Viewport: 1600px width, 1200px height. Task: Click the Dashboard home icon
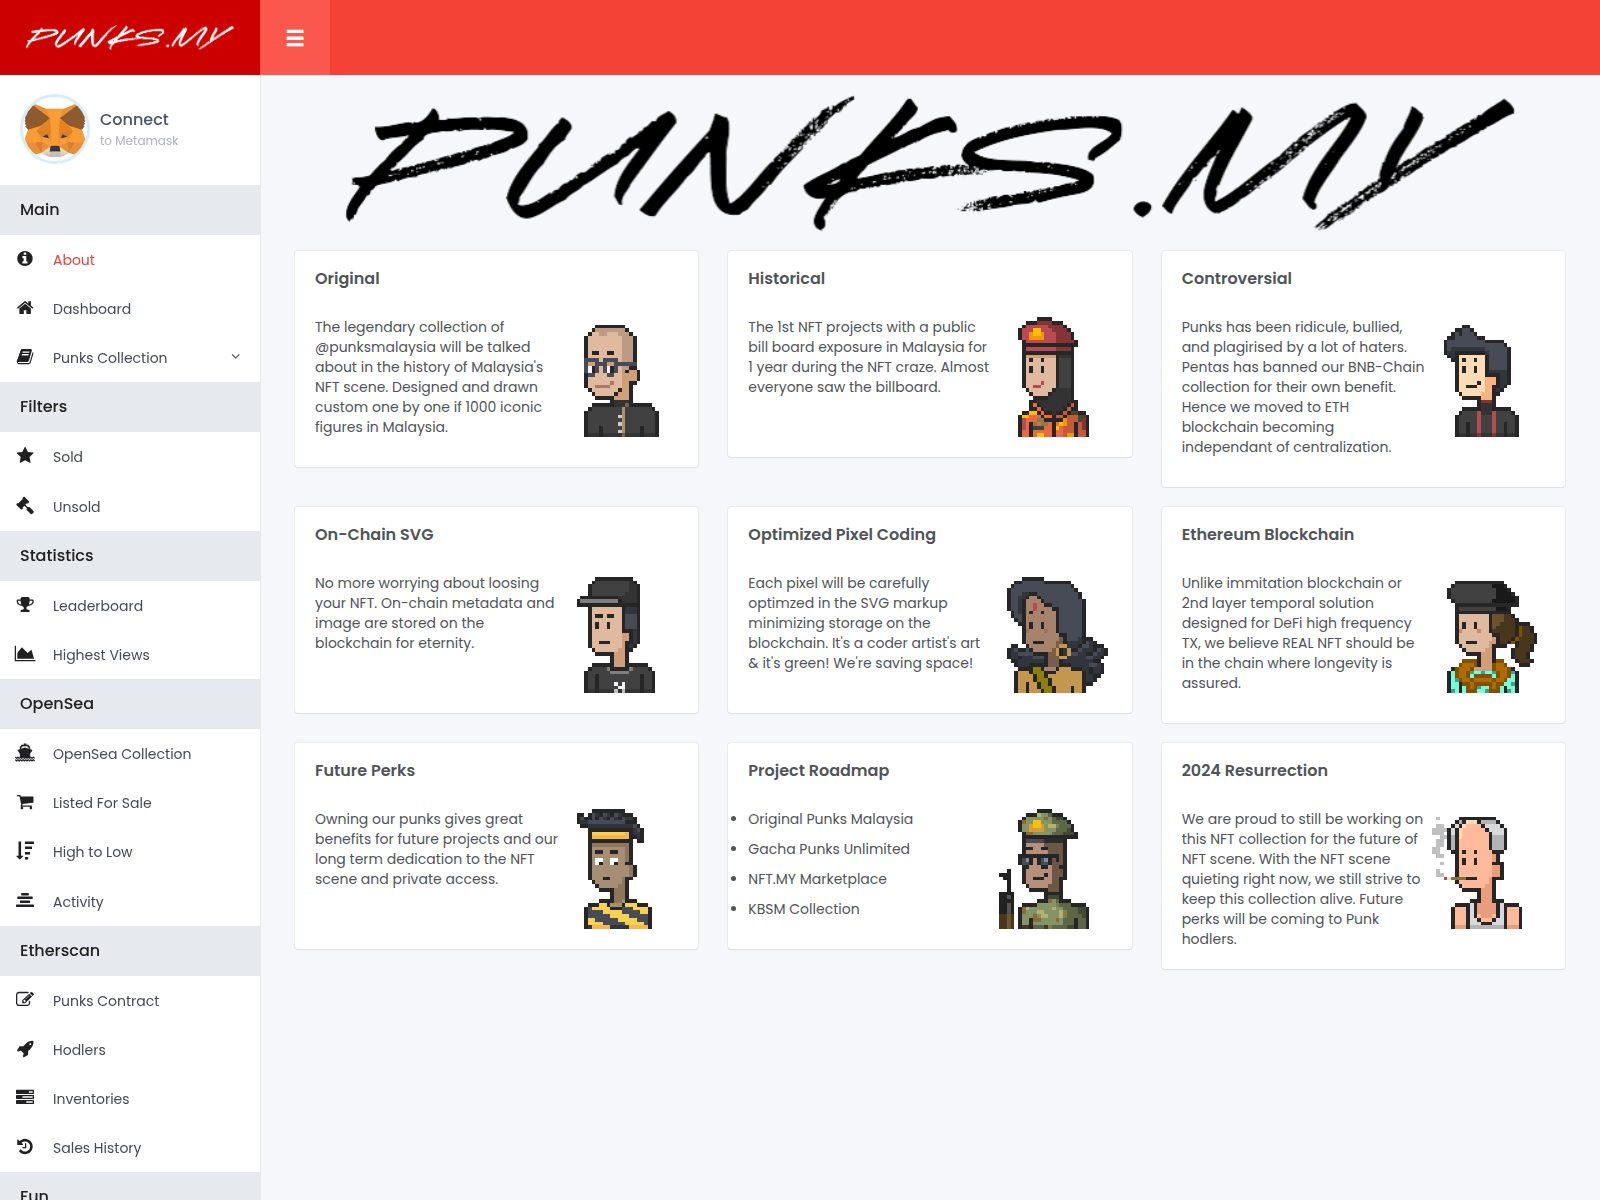coord(25,308)
